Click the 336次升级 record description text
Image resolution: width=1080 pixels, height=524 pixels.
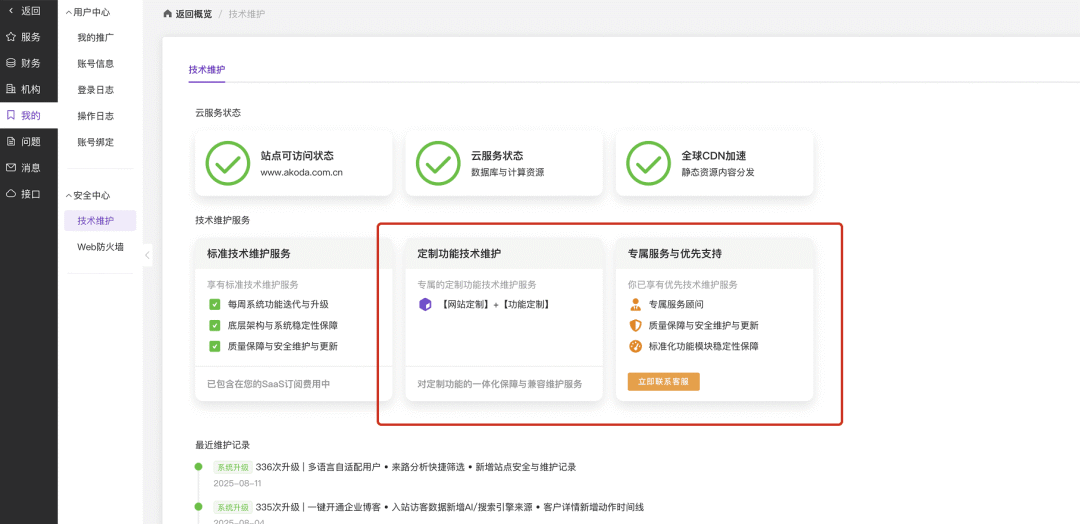415,467
